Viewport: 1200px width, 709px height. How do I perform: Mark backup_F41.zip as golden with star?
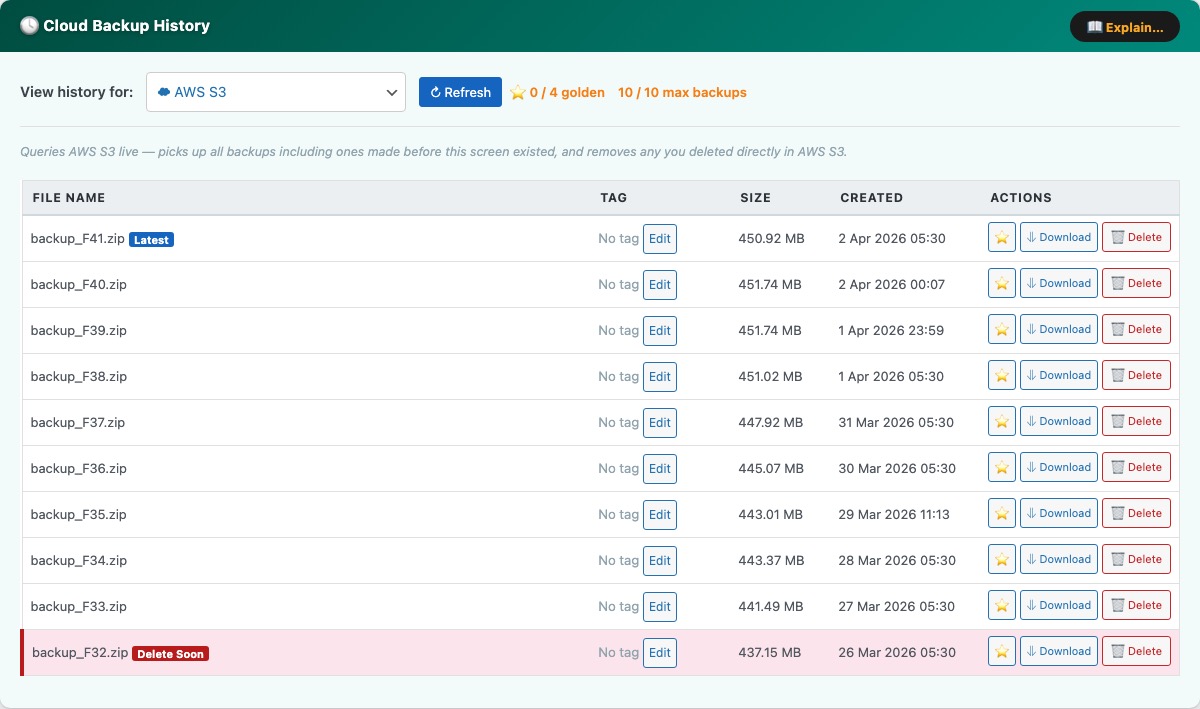(x=1002, y=237)
